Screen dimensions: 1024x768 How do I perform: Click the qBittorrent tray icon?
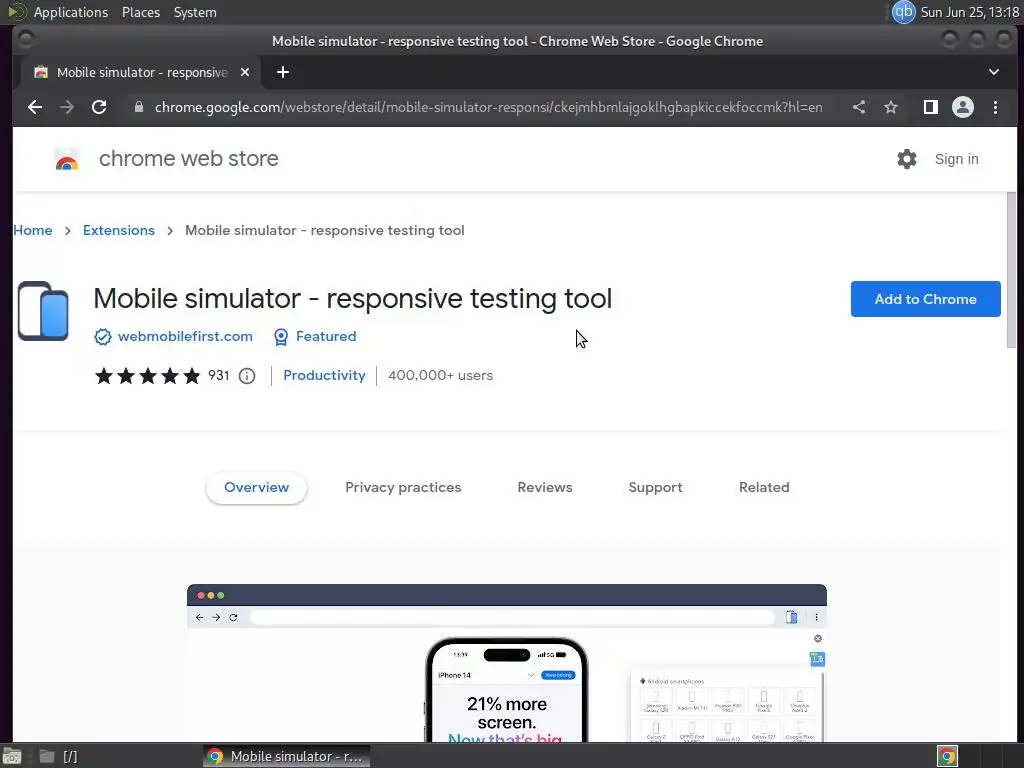904,12
